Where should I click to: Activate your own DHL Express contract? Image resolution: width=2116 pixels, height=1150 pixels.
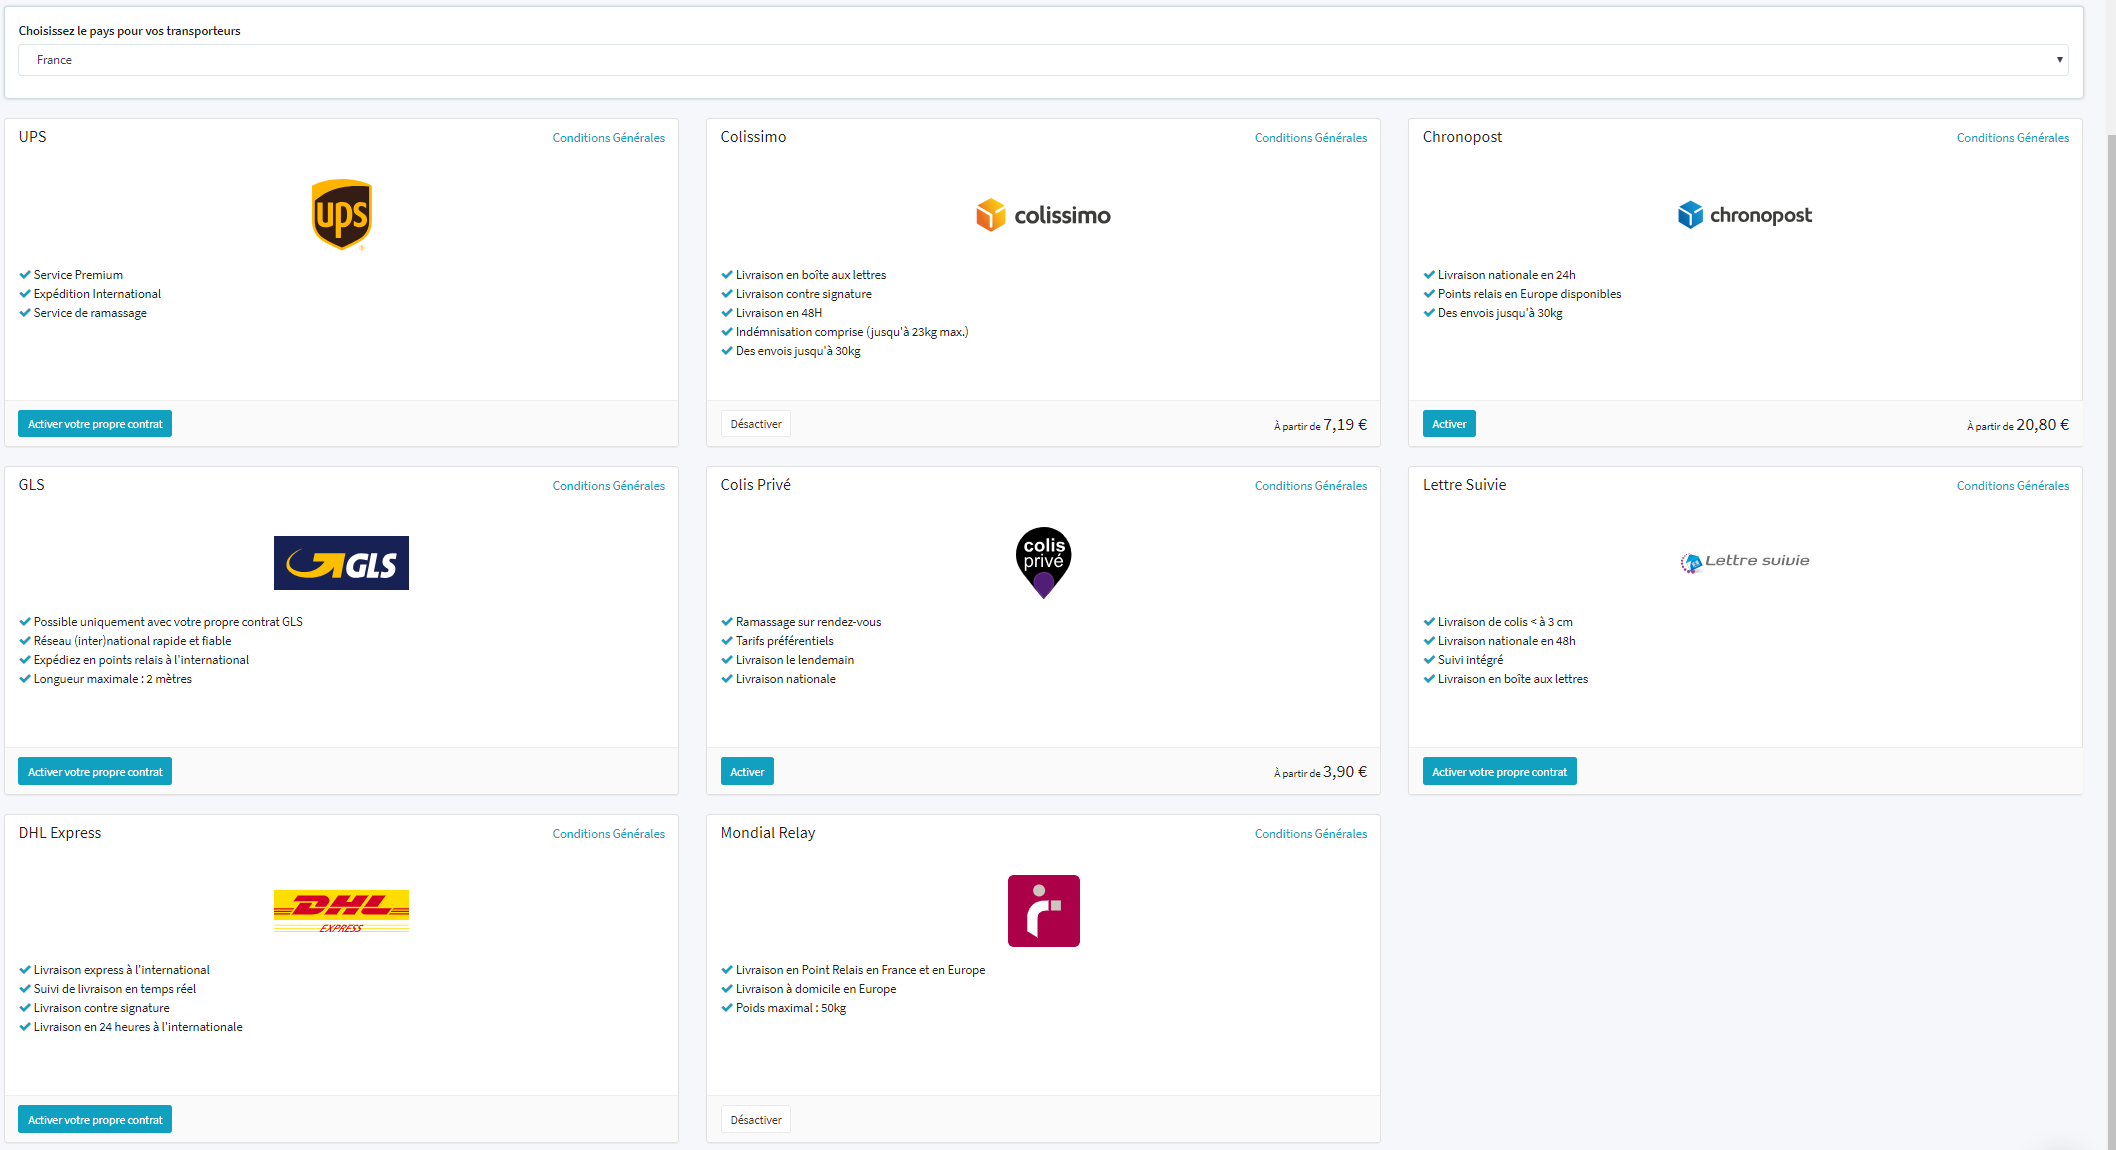[95, 1120]
